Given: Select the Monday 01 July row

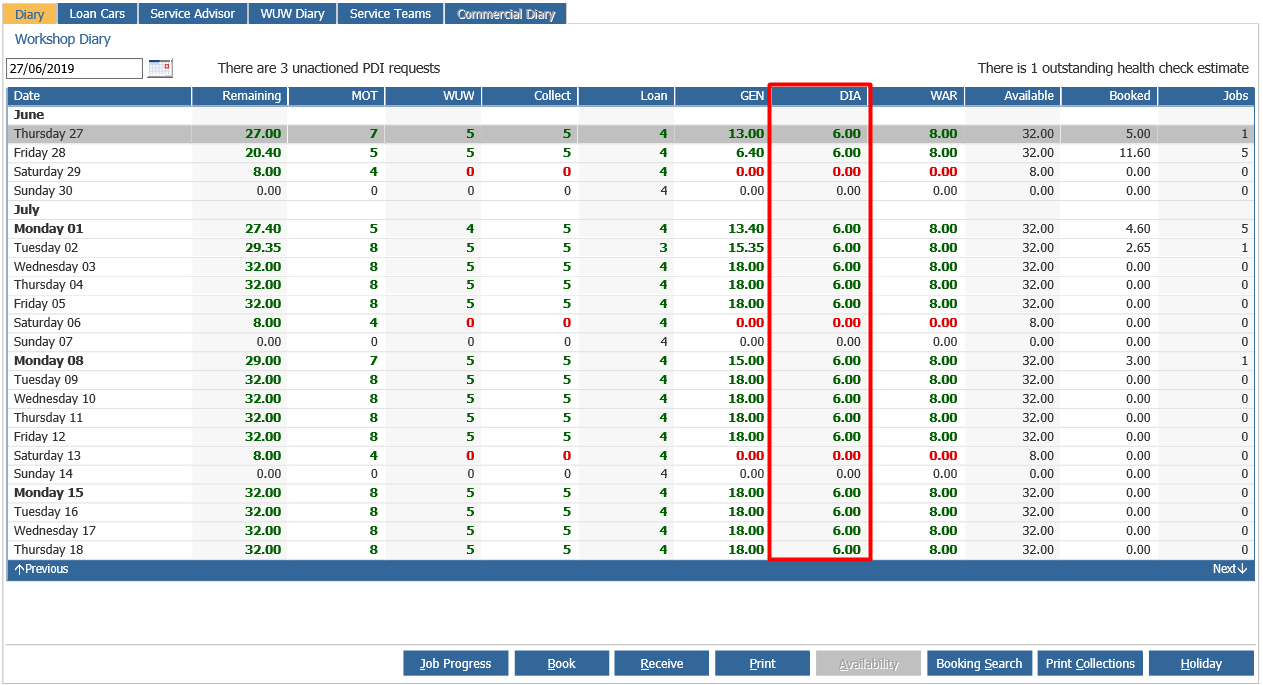Looking at the screenshot, I should tap(631, 229).
